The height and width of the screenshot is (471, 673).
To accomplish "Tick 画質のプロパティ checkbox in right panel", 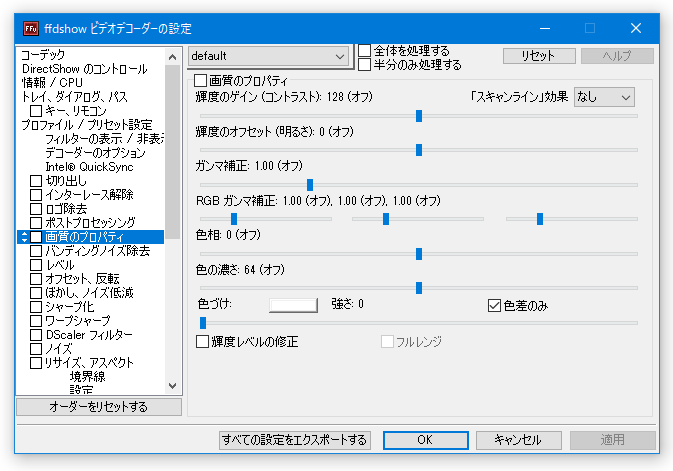I will coord(200,81).
